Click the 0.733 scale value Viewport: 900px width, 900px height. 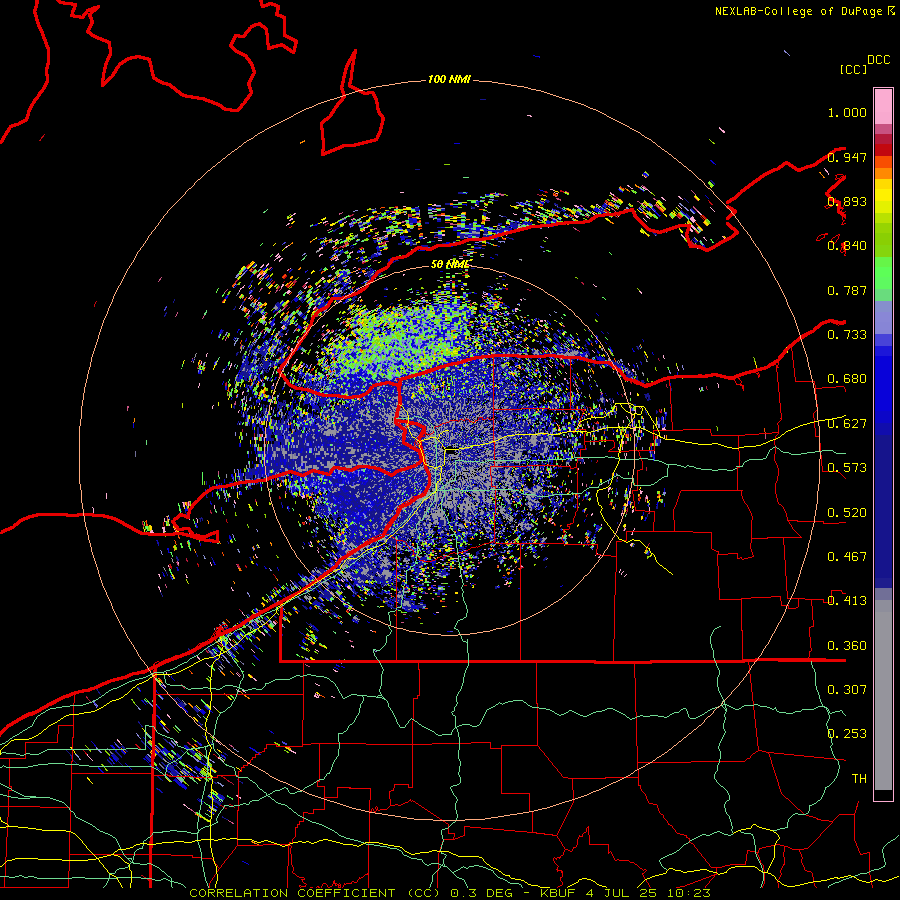(847, 335)
